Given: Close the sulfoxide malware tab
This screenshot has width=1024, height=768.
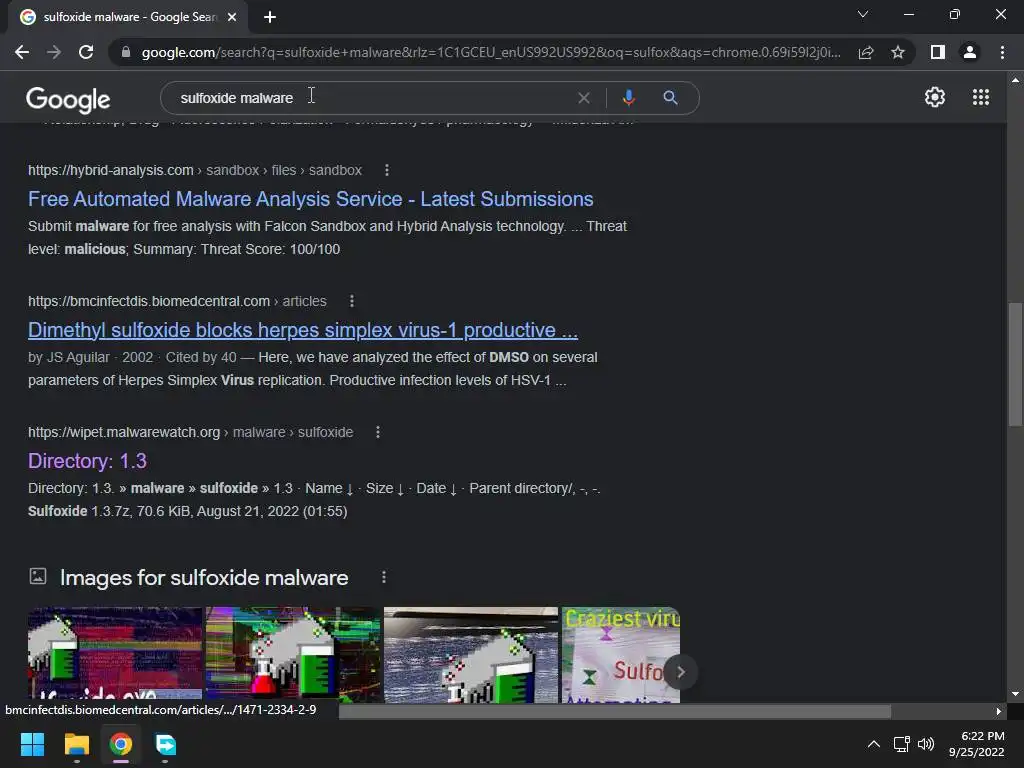Looking at the screenshot, I should [232, 17].
